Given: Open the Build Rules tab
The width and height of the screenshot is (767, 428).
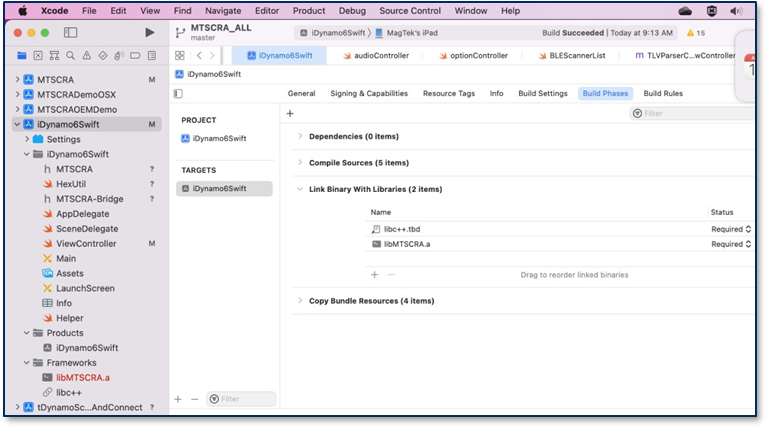Looking at the screenshot, I should [663, 93].
